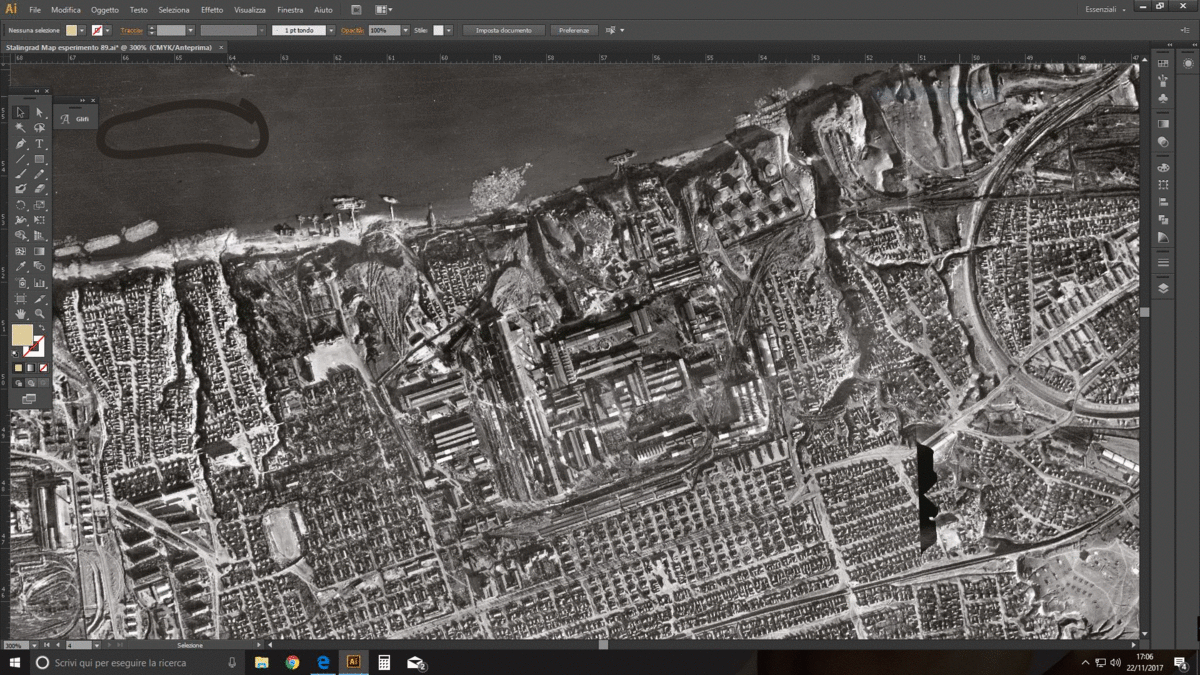Open the Symbols panel icon
The width and height of the screenshot is (1200, 675).
pyautogui.click(x=1163, y=99)
